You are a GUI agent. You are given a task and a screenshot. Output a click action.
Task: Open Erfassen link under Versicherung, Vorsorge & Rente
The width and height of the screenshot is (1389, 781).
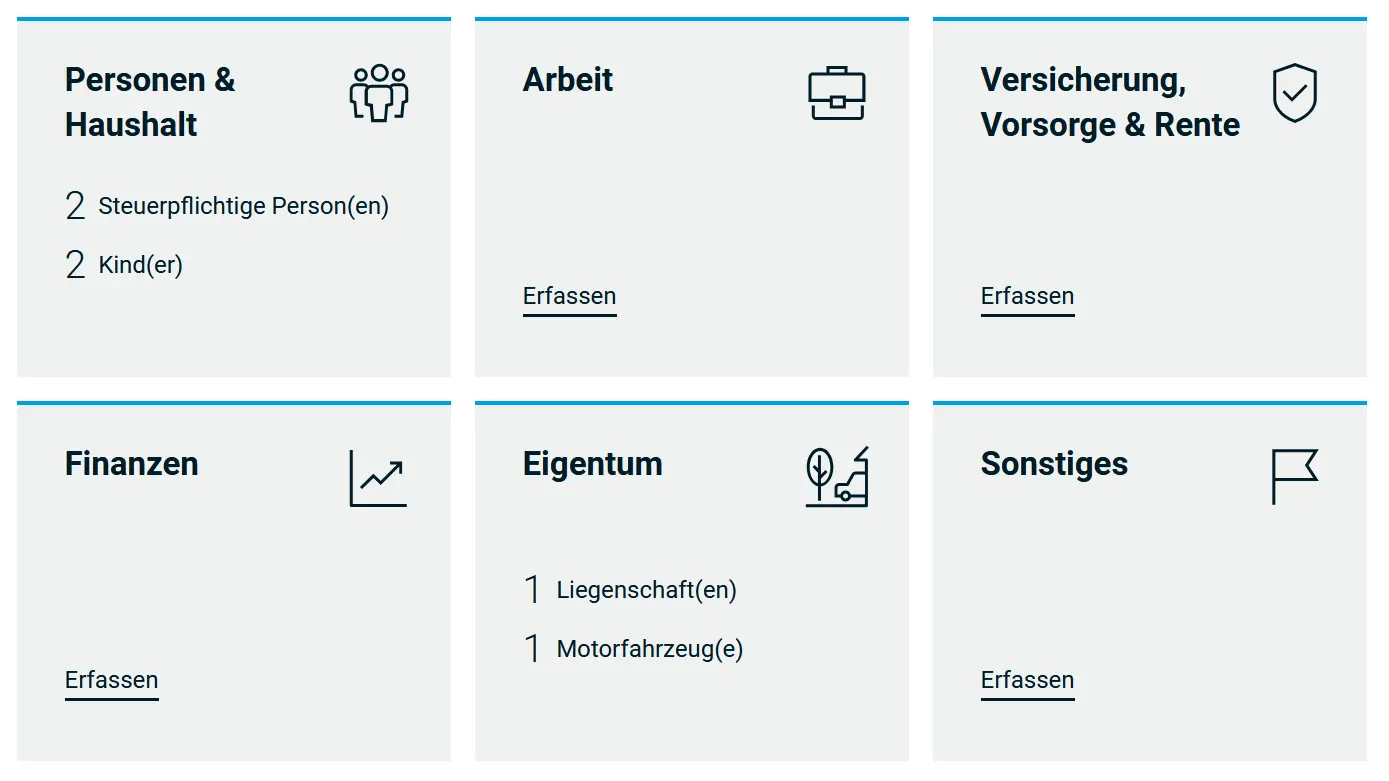(x=1027, y=296)
